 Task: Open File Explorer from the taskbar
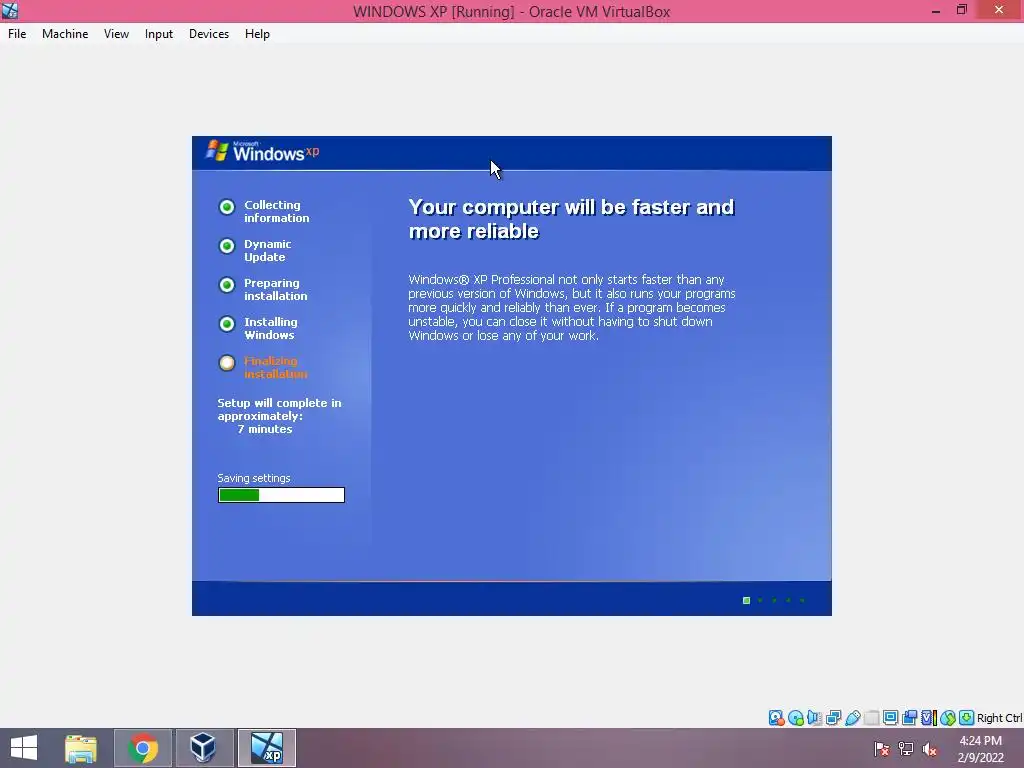81,748
